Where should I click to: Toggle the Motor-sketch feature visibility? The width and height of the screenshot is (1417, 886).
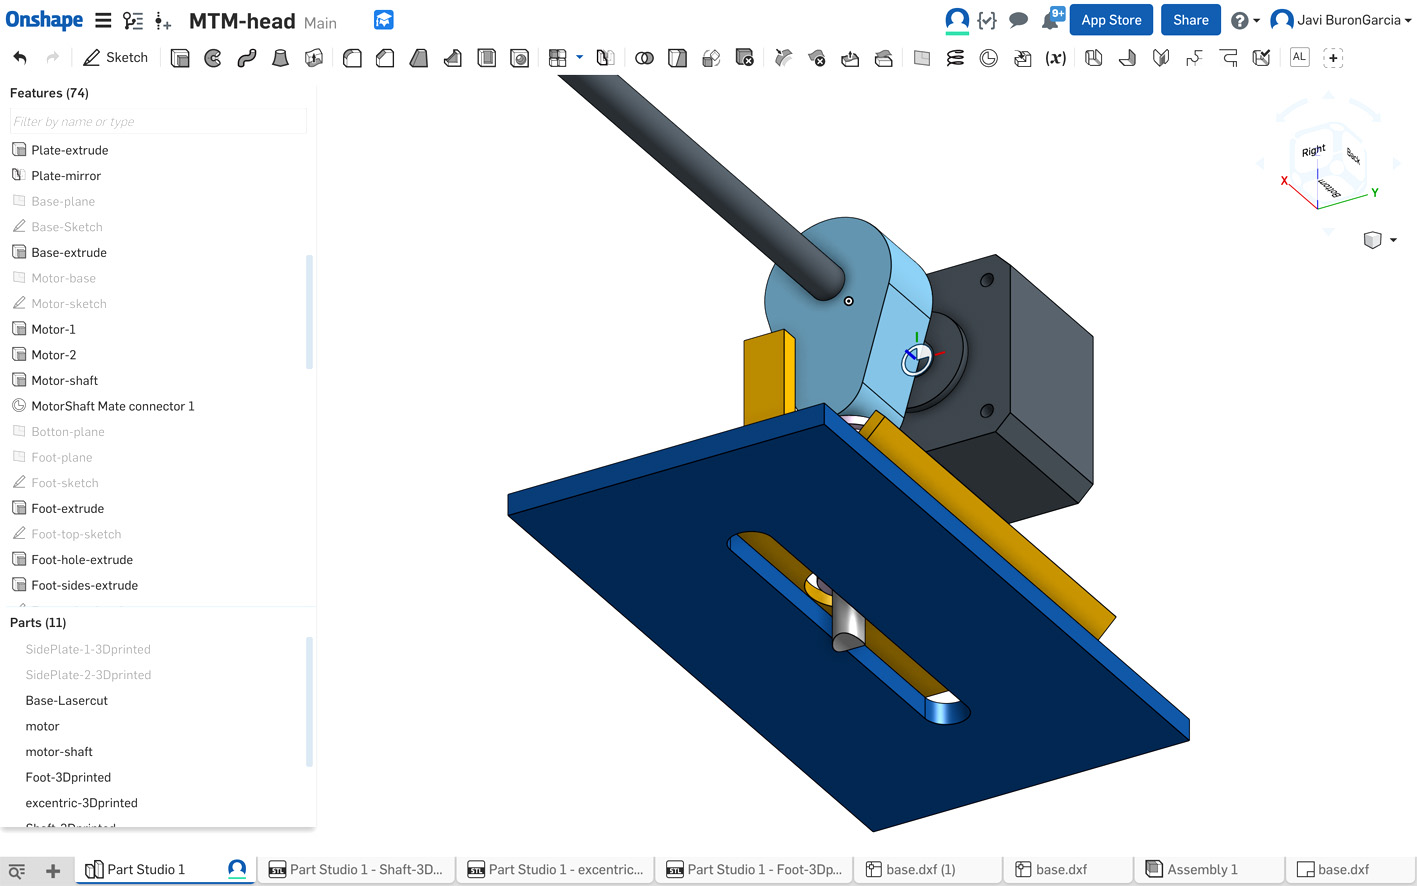click(x=68, y=304)
